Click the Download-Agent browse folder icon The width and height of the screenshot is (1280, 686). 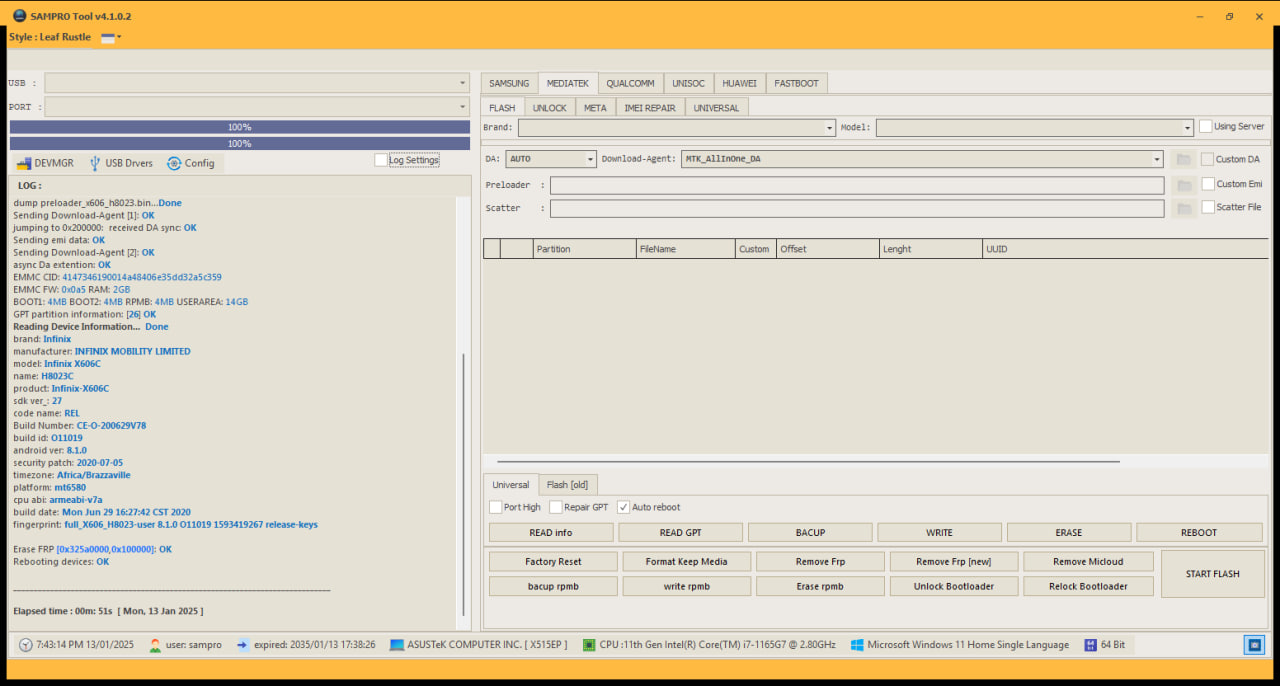click(x=1184, y=159)
